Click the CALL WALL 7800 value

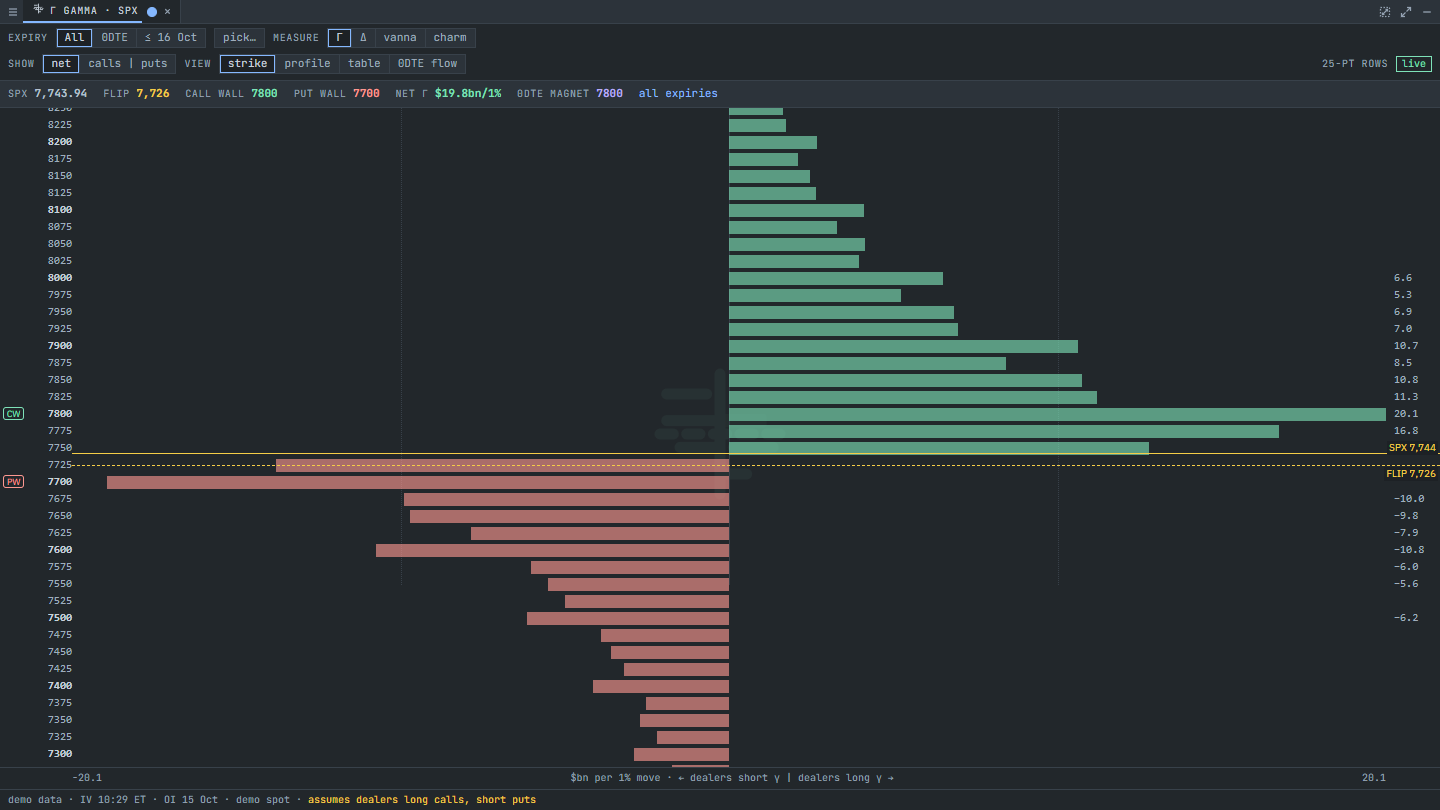(x=264, y=94)
